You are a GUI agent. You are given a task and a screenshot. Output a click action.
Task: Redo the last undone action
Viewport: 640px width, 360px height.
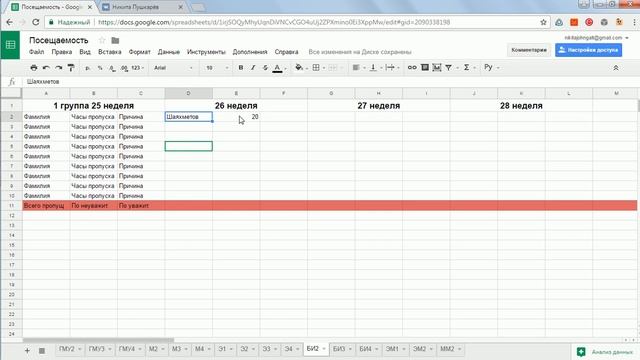[x=59, y=68]
